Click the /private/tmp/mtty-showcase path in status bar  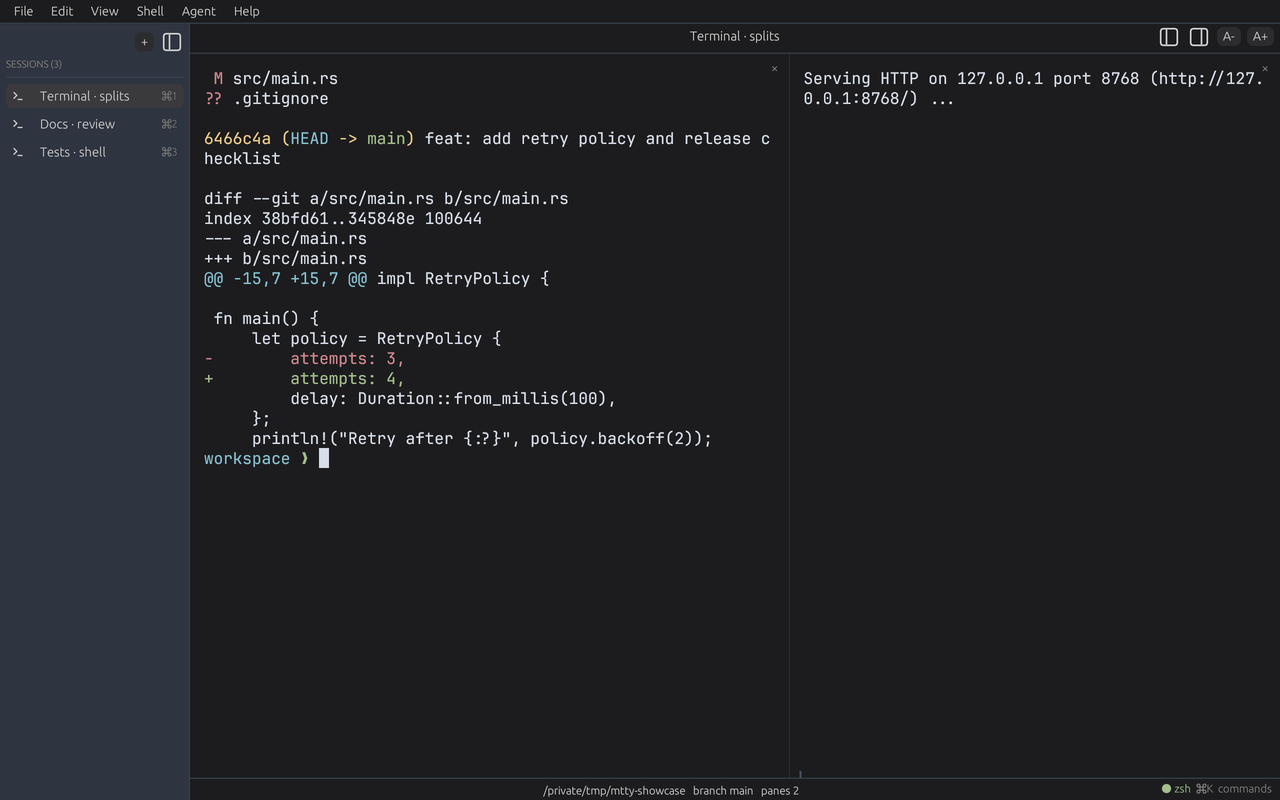pyautogui.click(x=614, y=790)
